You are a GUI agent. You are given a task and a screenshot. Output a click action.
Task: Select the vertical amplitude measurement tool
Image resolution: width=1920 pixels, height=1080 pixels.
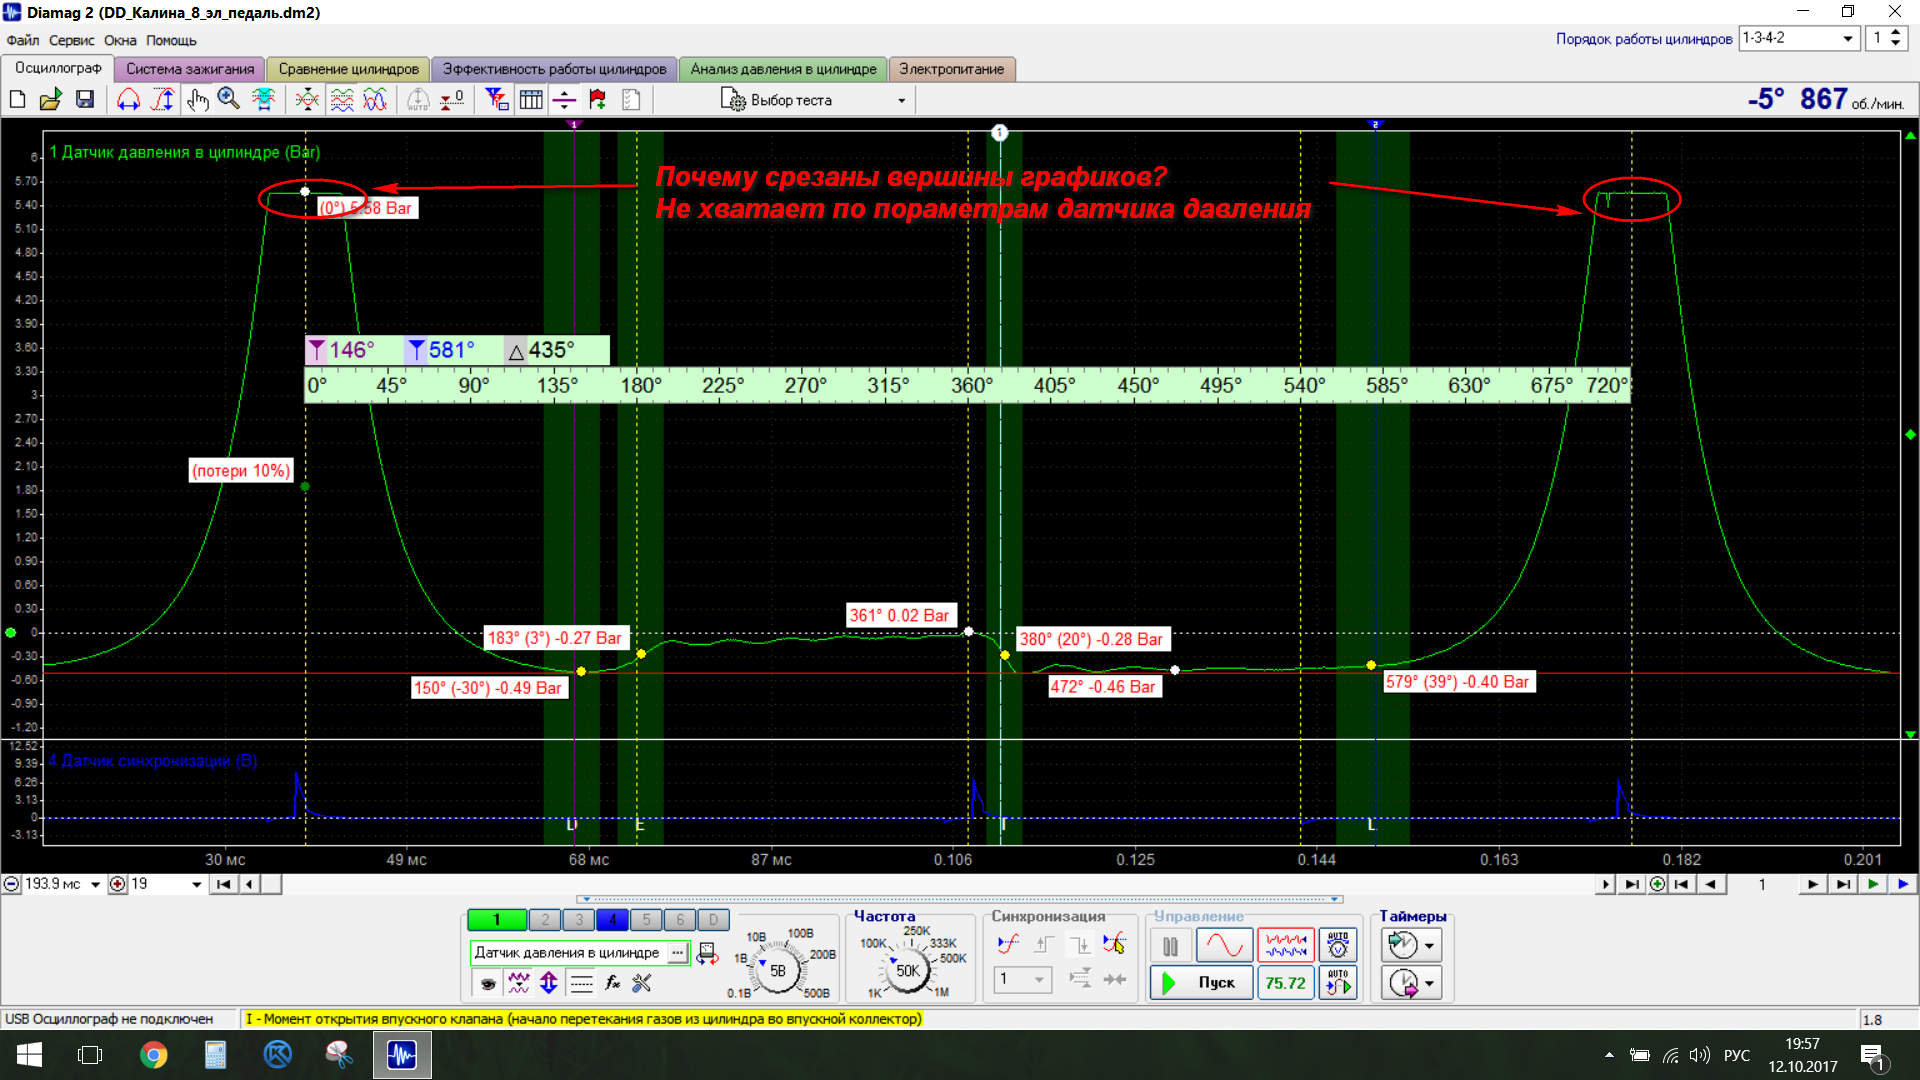pyautogui.click(x=163, y=99)
